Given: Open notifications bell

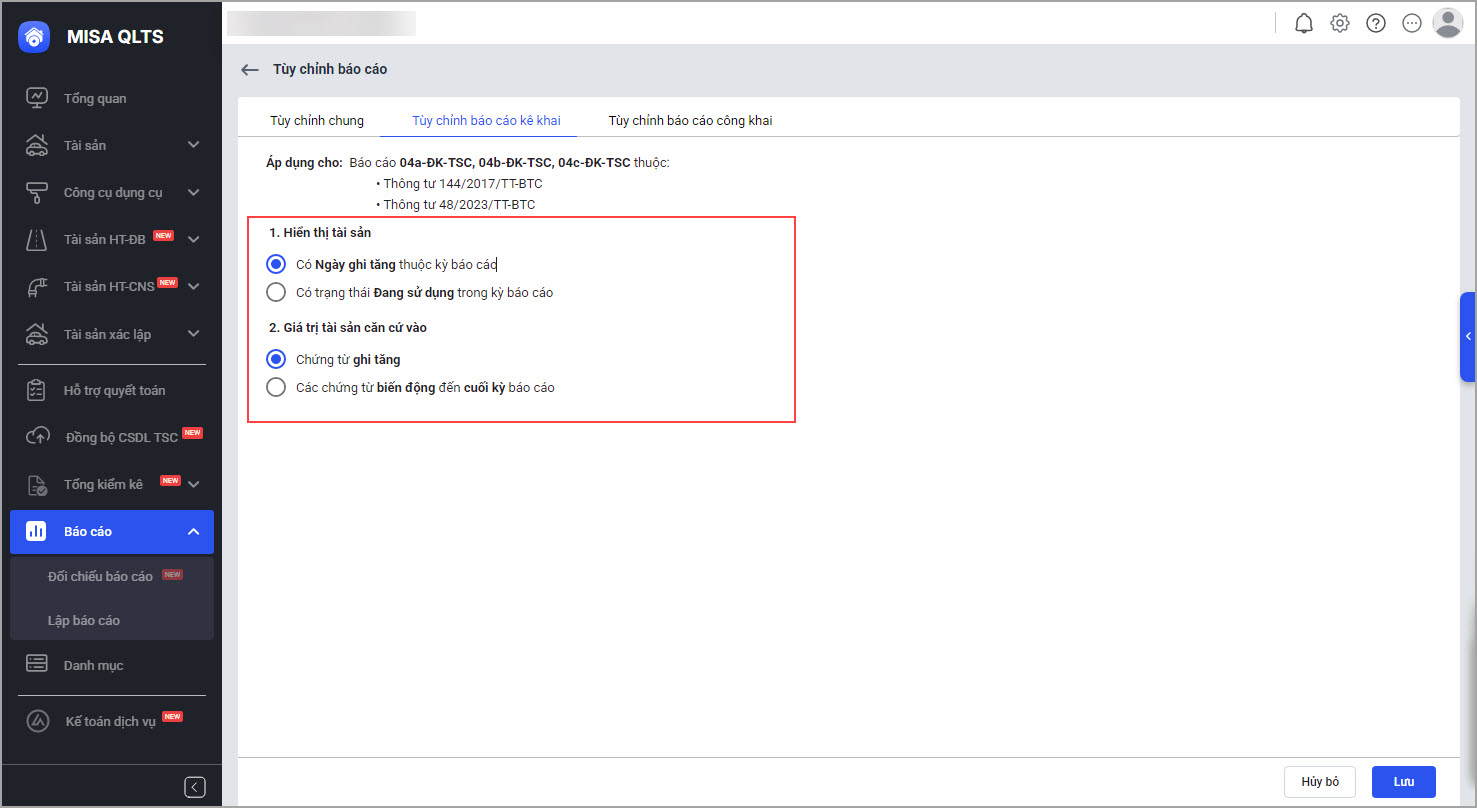Looking at the screenshot, I should coord(1304,23).
